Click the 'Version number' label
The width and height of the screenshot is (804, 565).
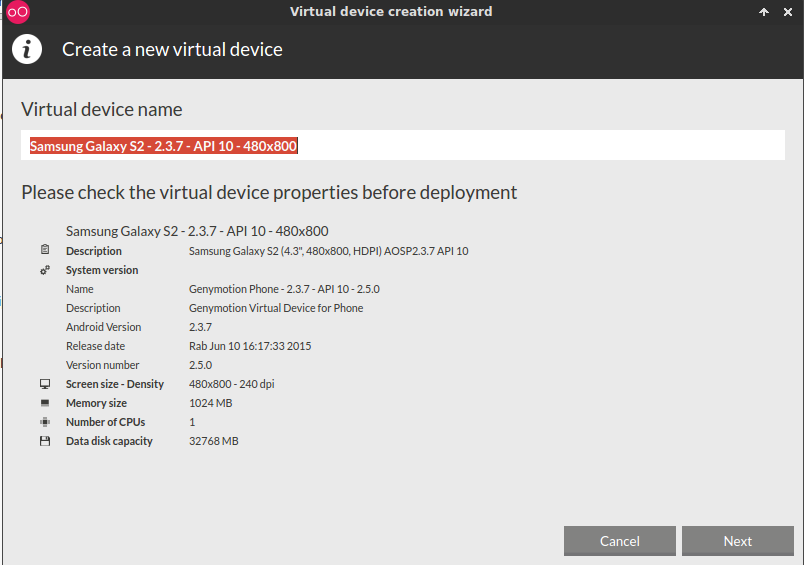click(x=103, y=365)
